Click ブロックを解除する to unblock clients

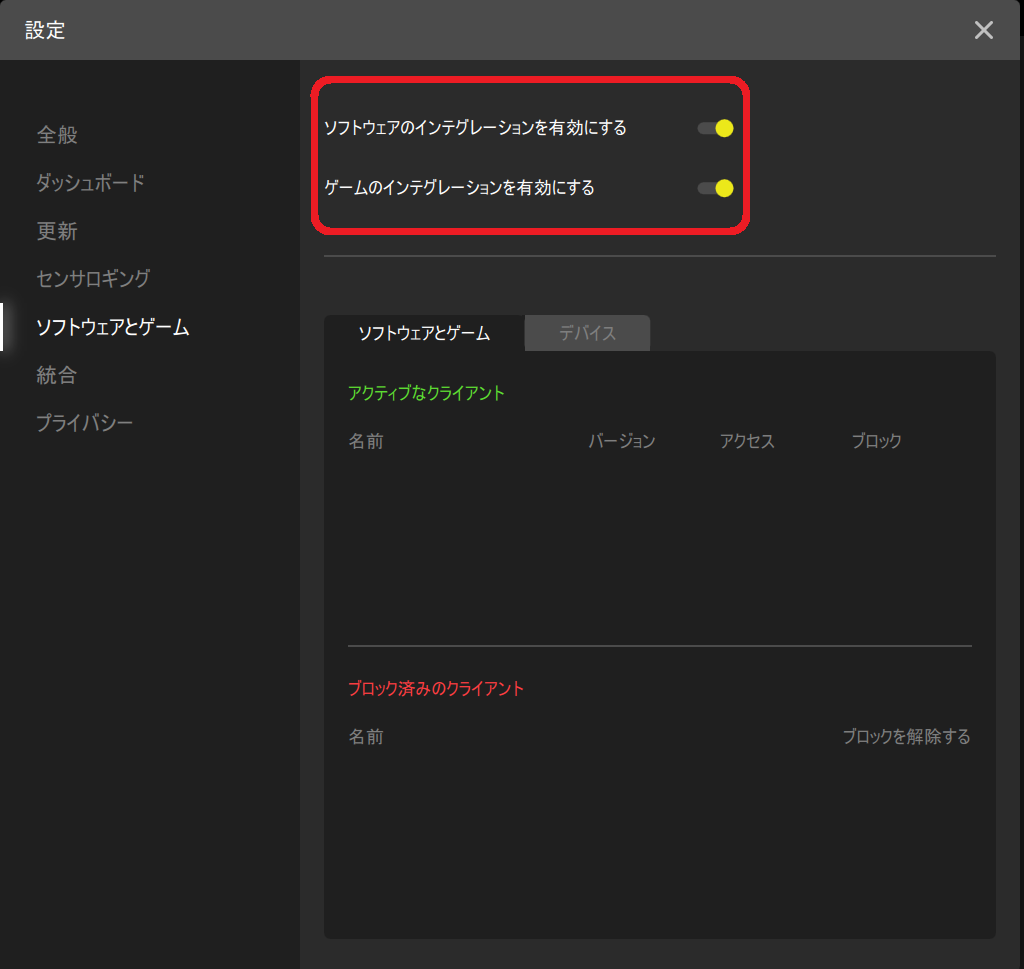(x=905, y=737)
